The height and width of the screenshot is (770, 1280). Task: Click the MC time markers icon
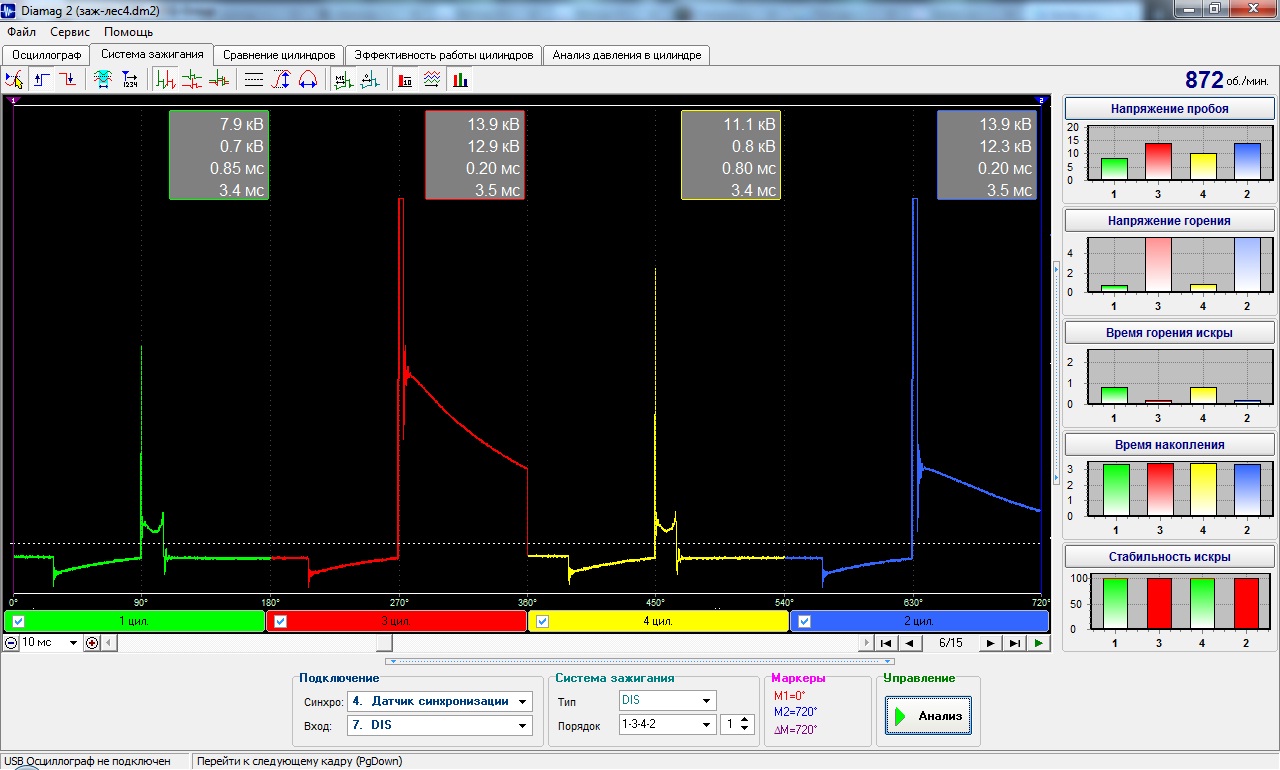click(x=343, y=80)
